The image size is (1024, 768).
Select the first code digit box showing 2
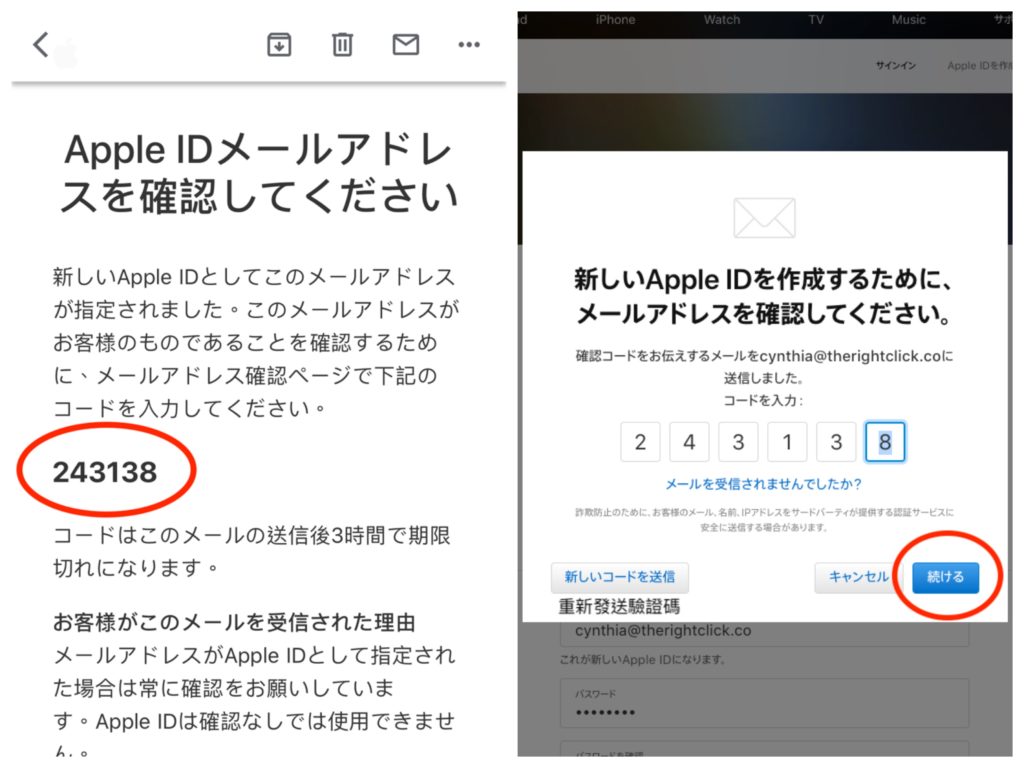point(640,442)
